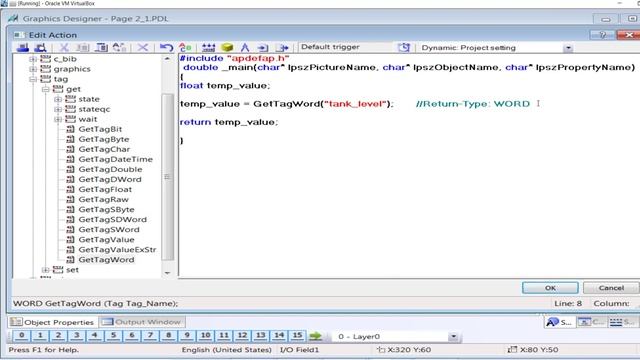Select GetTagSByte in the function tree
The image size is (640, 360).
(x=106, y=209)
